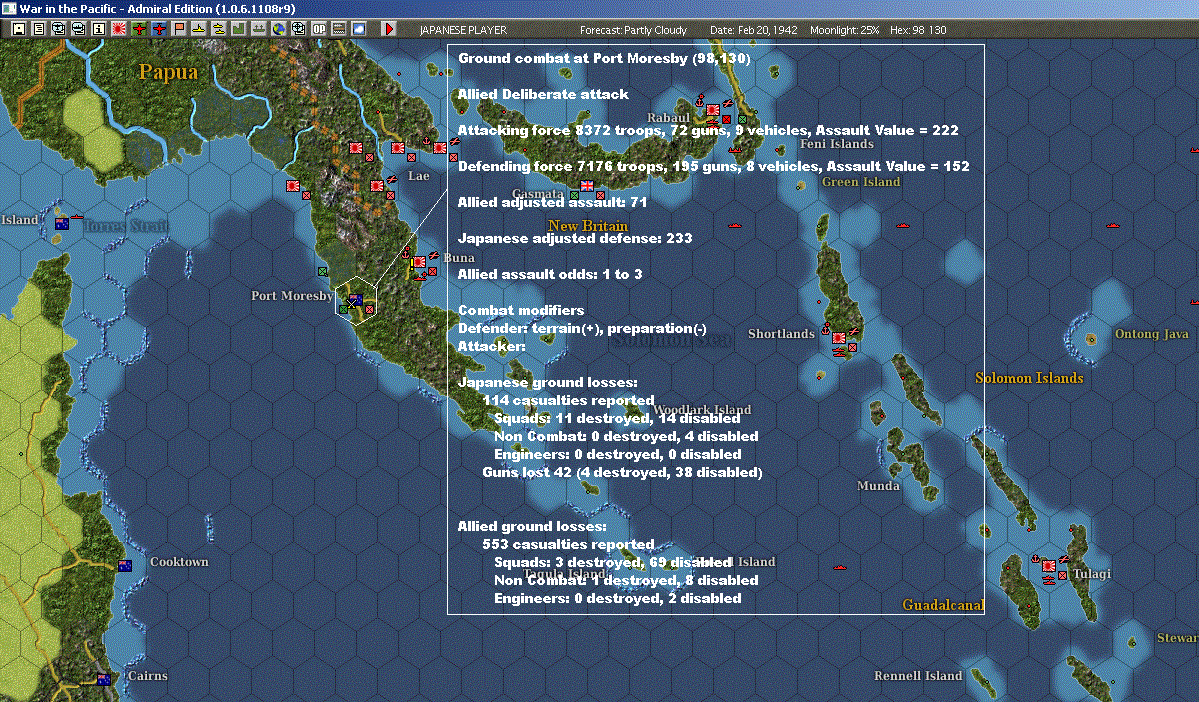Select the British flag unit at Gasmata
This screenshot has width=1199, height=702.
point(587,186)
